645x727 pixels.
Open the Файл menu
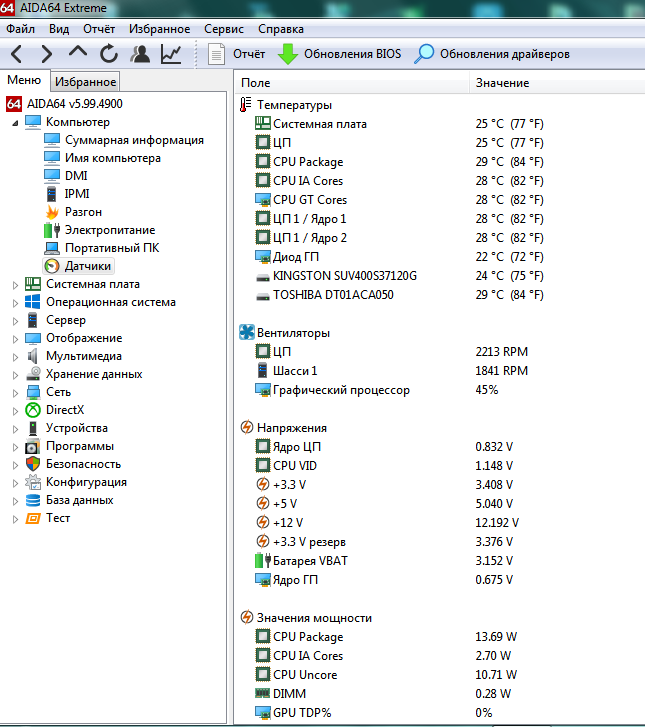[x=20, y=29]
